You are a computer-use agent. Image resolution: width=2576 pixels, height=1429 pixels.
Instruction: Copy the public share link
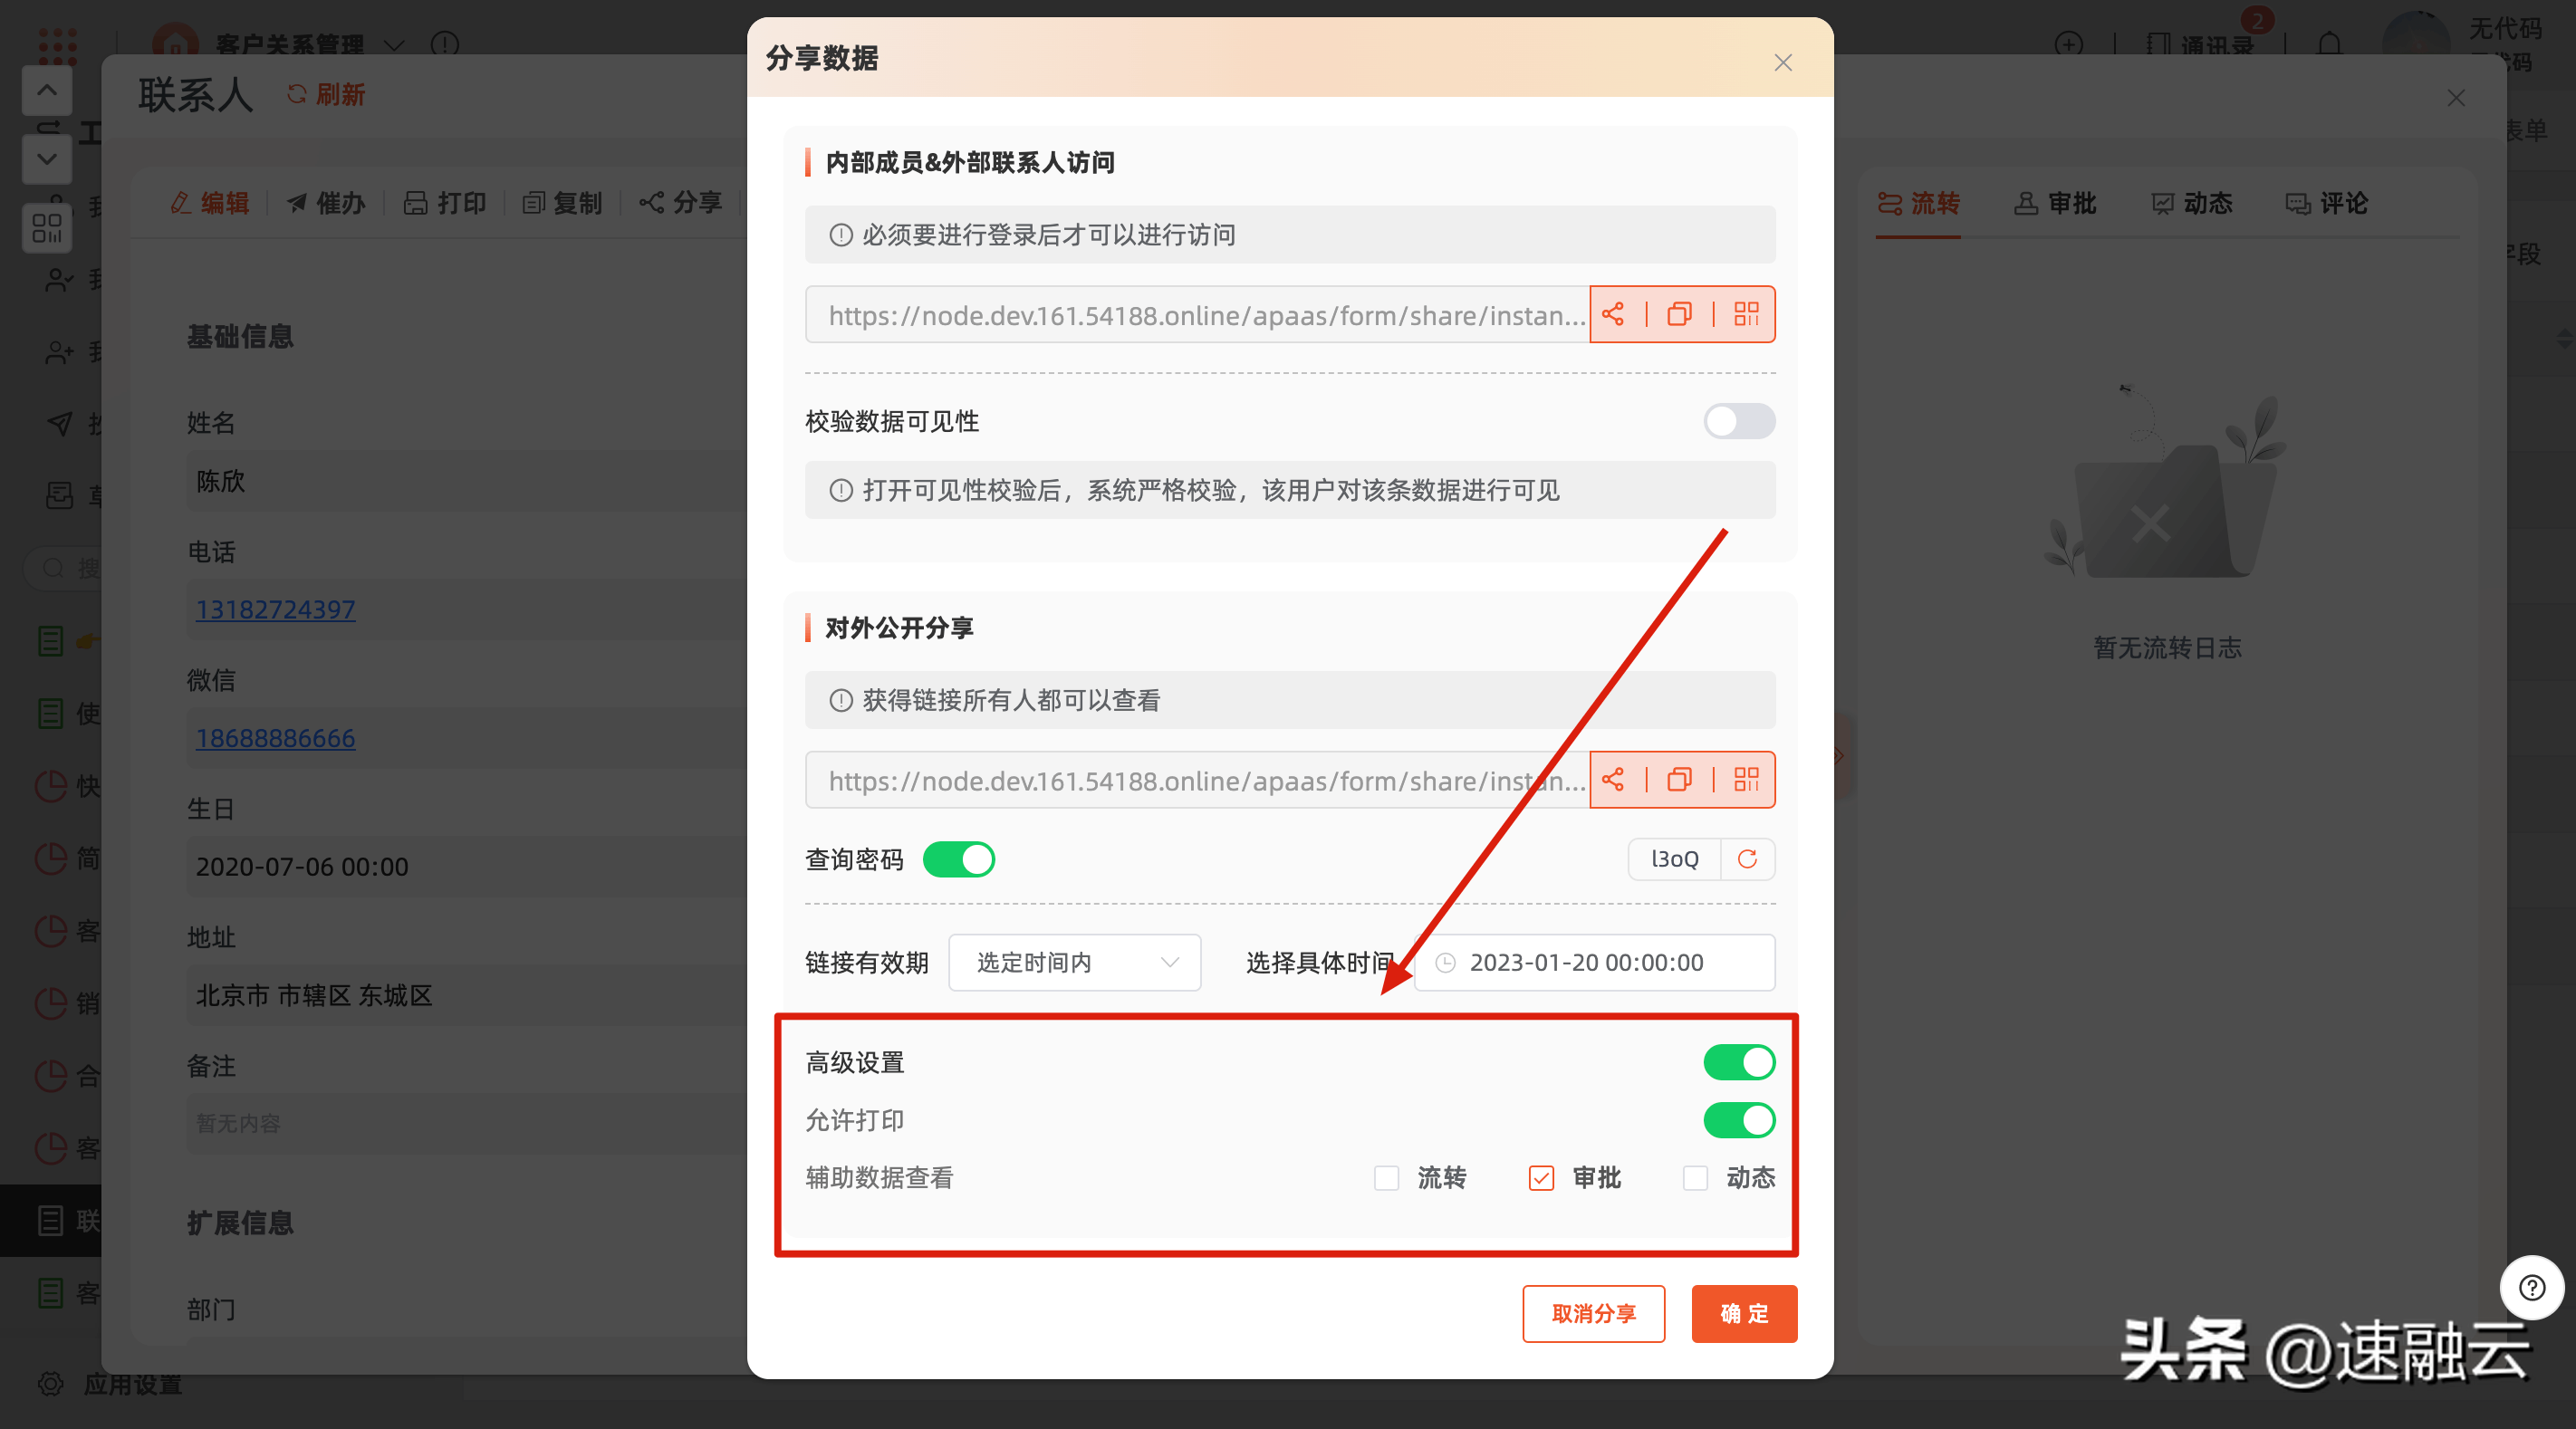[1679, 780]
